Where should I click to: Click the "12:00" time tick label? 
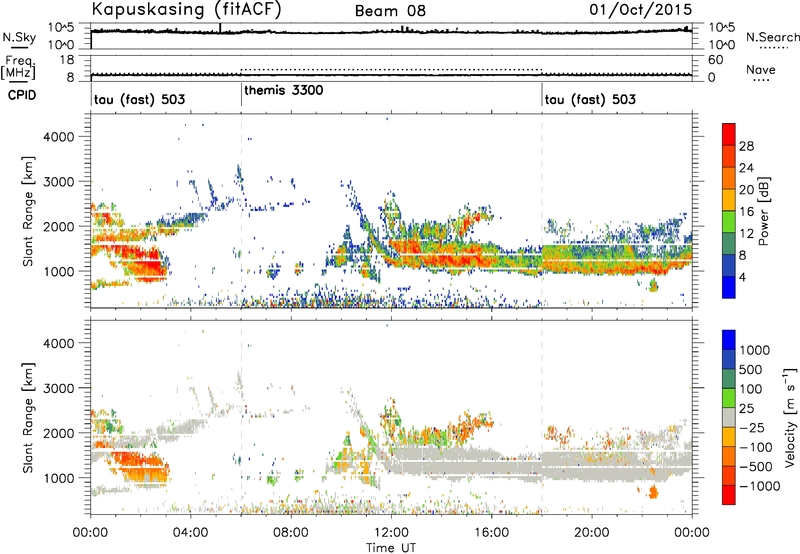pyautogui.click(x=391, y=533)
